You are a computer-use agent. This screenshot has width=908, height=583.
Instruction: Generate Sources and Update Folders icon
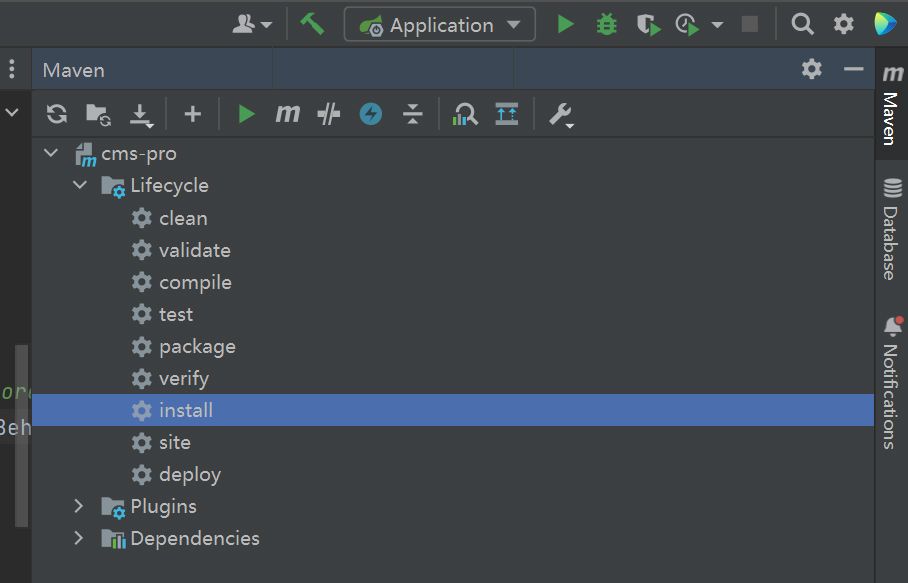[98, 115]
